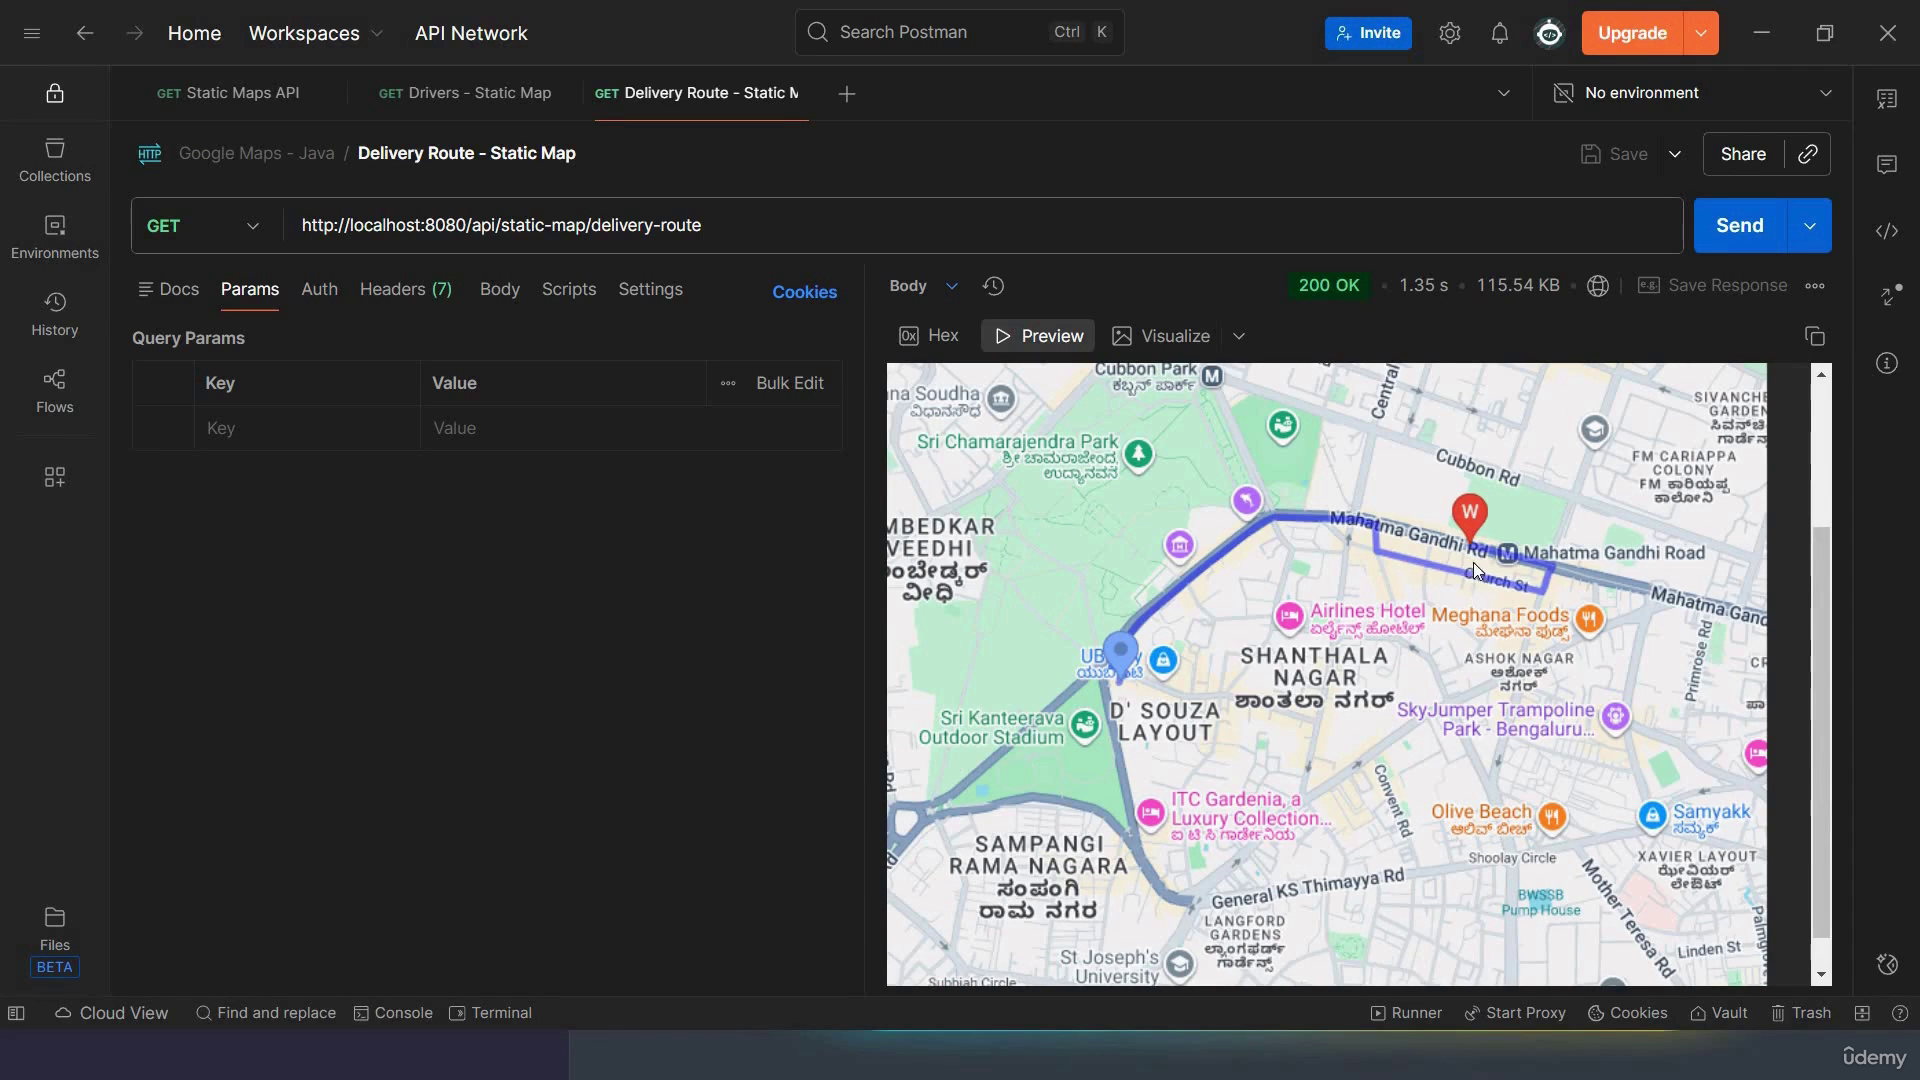Expand the Send options arrow
Screen dimensions: 1920x1080
tap(1809, 226)
